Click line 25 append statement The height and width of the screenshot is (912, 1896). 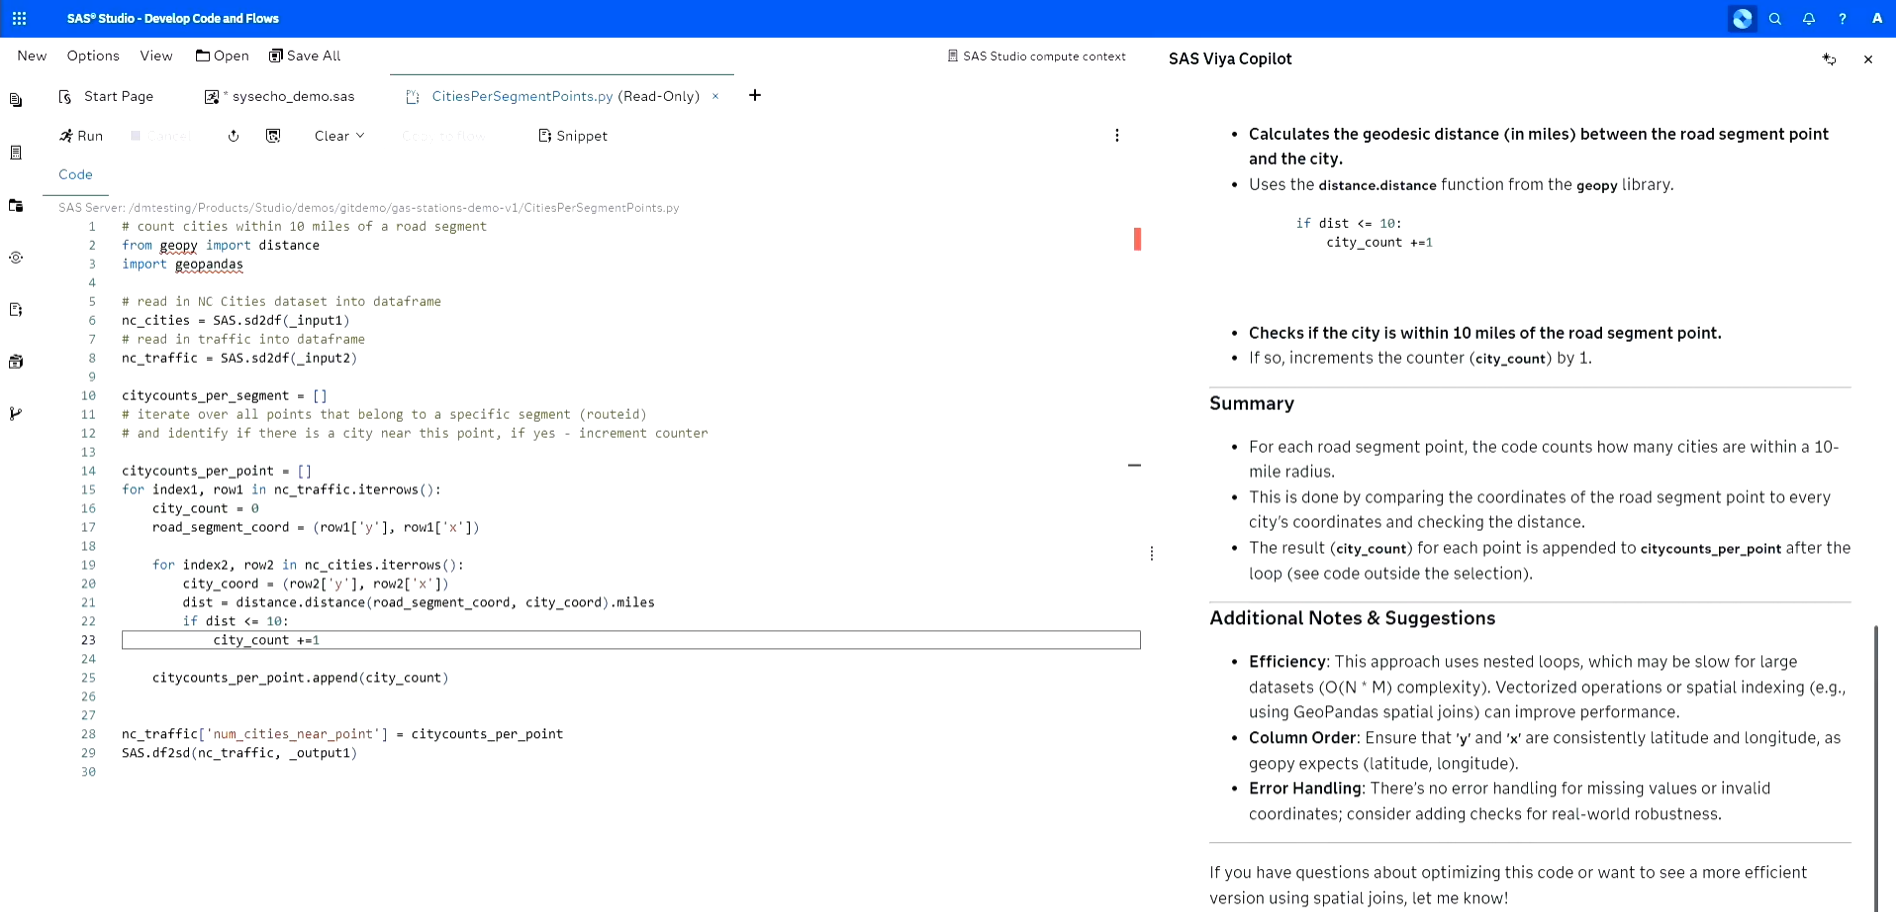pyautogui.click(x=300, y=678)
